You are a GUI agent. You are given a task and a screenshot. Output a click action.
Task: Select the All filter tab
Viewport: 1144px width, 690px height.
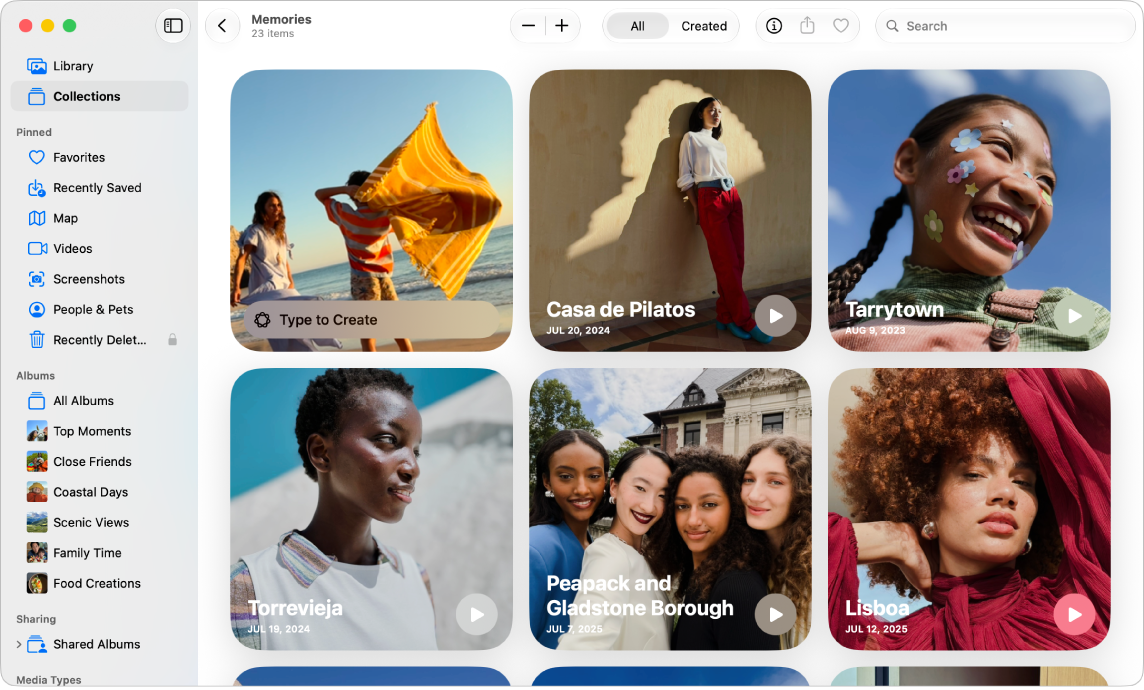(x=638, y=26)
